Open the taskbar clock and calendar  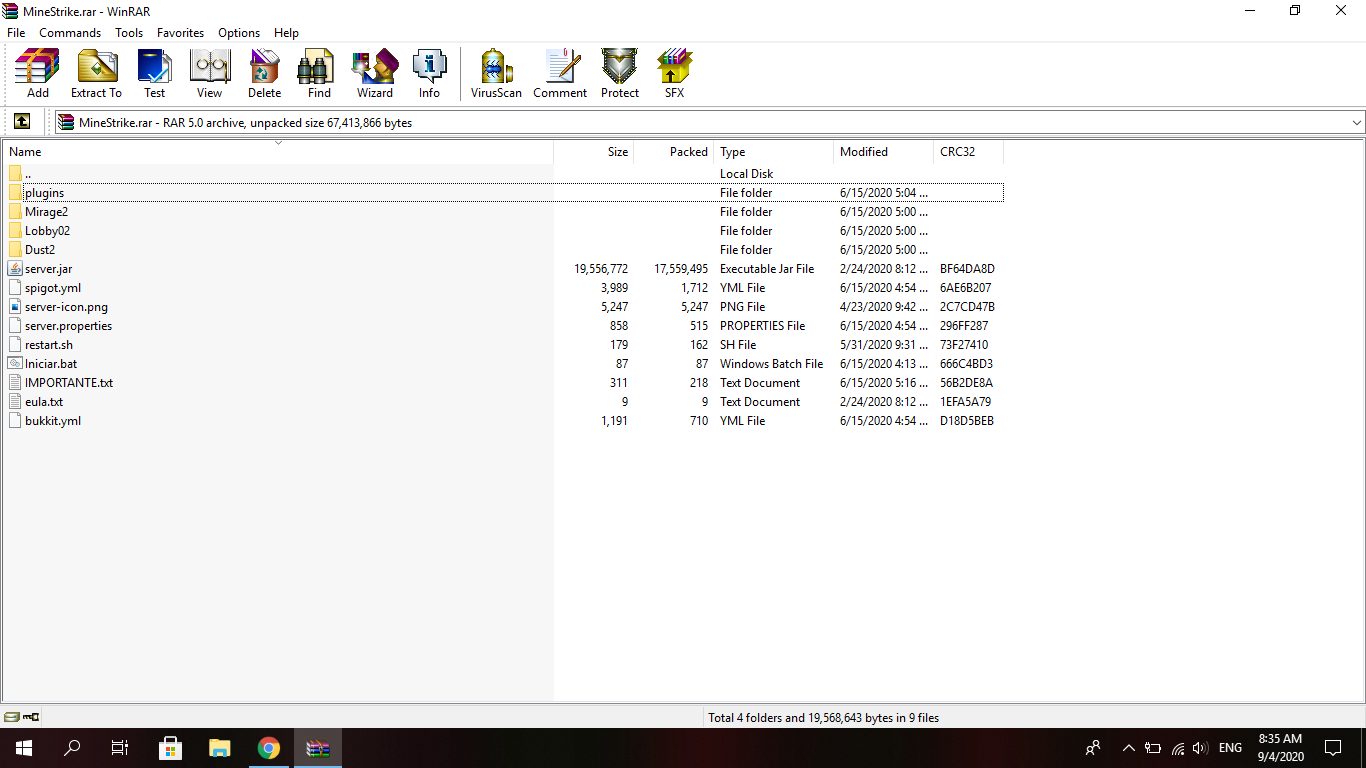pos(1280,748)
